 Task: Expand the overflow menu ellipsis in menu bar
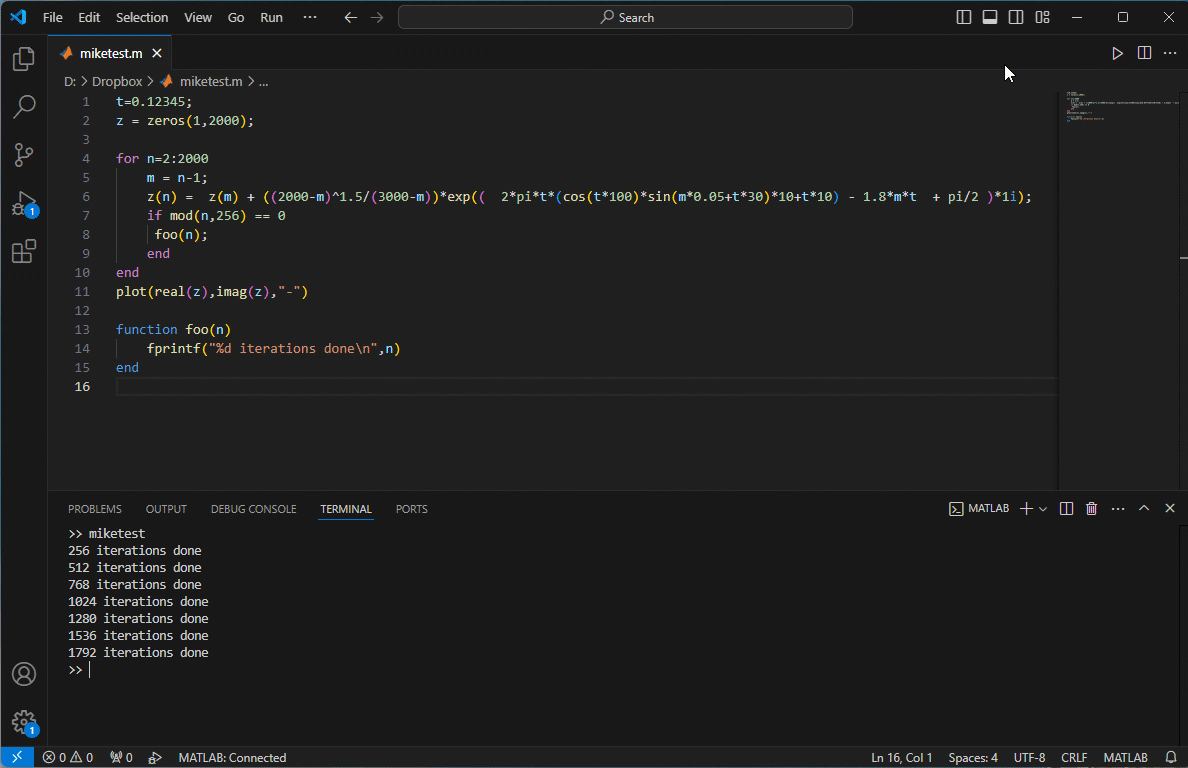click(x=310, y=17)
